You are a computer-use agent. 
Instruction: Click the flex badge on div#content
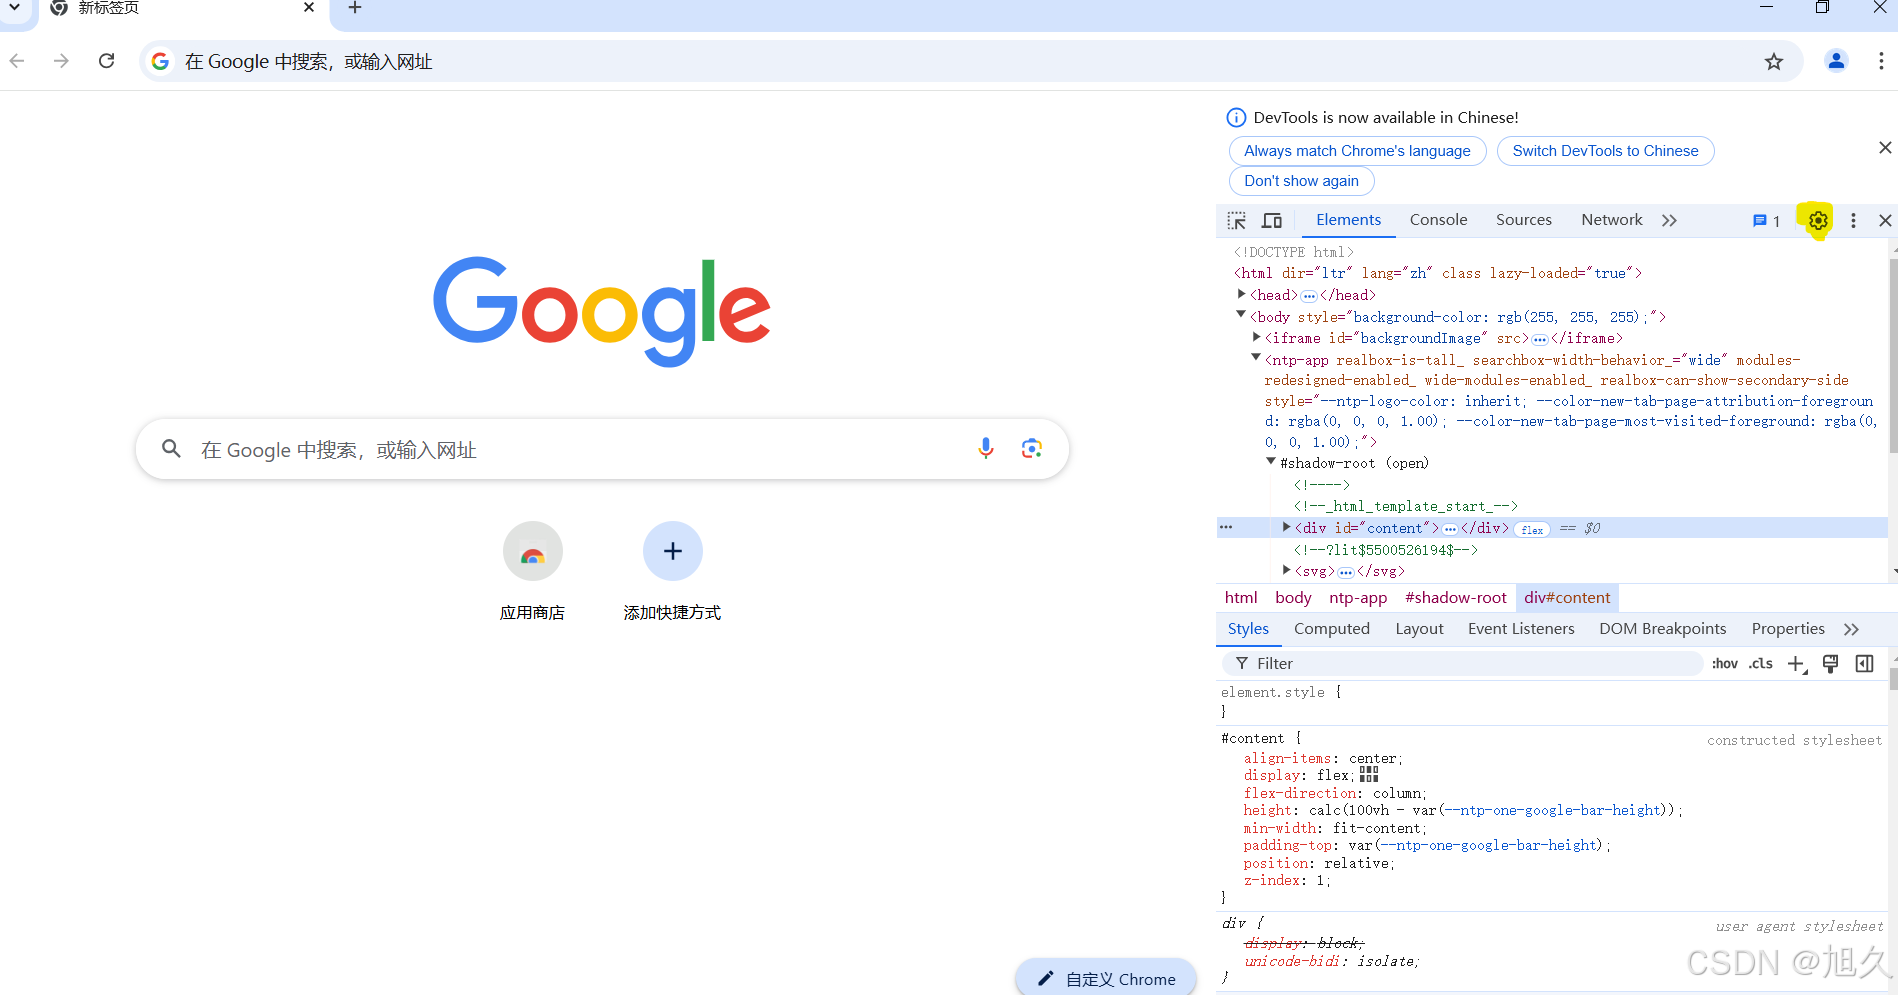tap(1531, 529)
